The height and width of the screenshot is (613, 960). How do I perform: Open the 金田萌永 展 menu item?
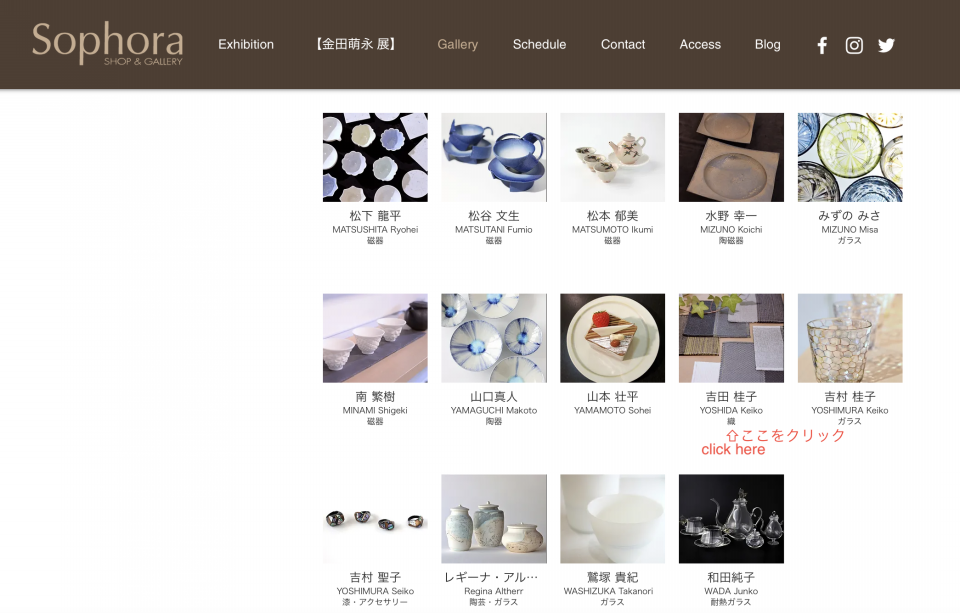[356, 44]
